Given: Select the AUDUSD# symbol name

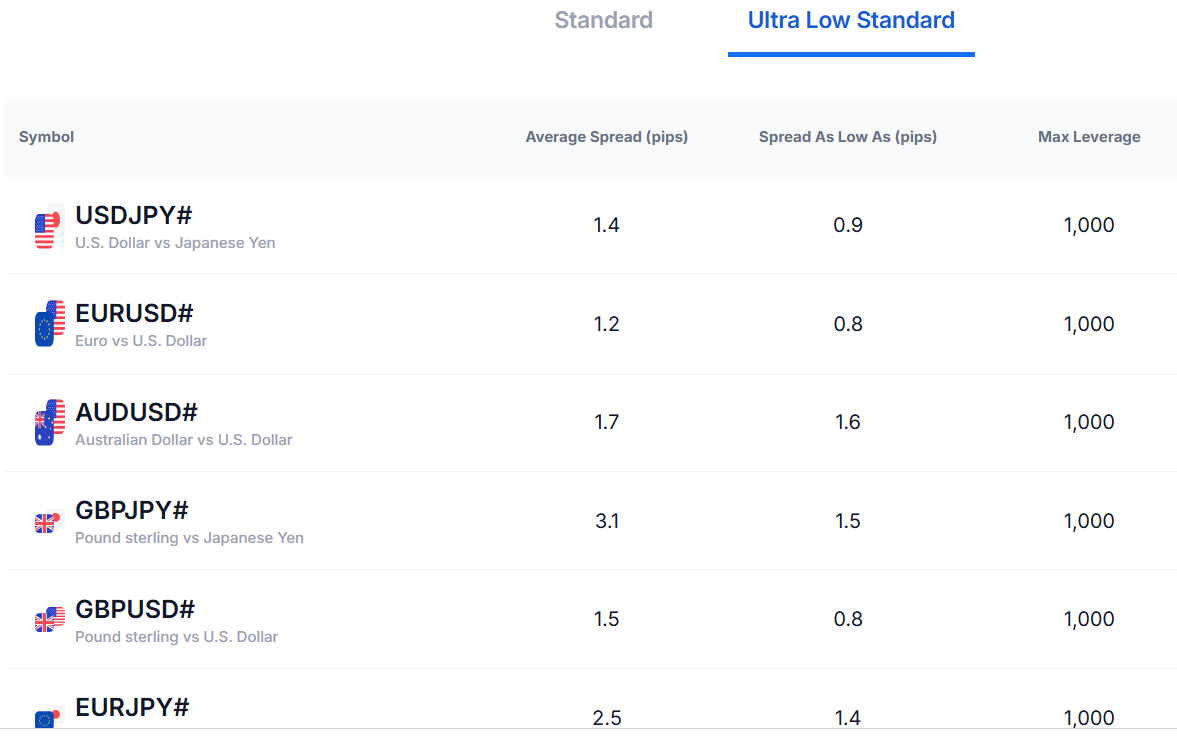Looking at the screenshot, I should click(136, 412).
